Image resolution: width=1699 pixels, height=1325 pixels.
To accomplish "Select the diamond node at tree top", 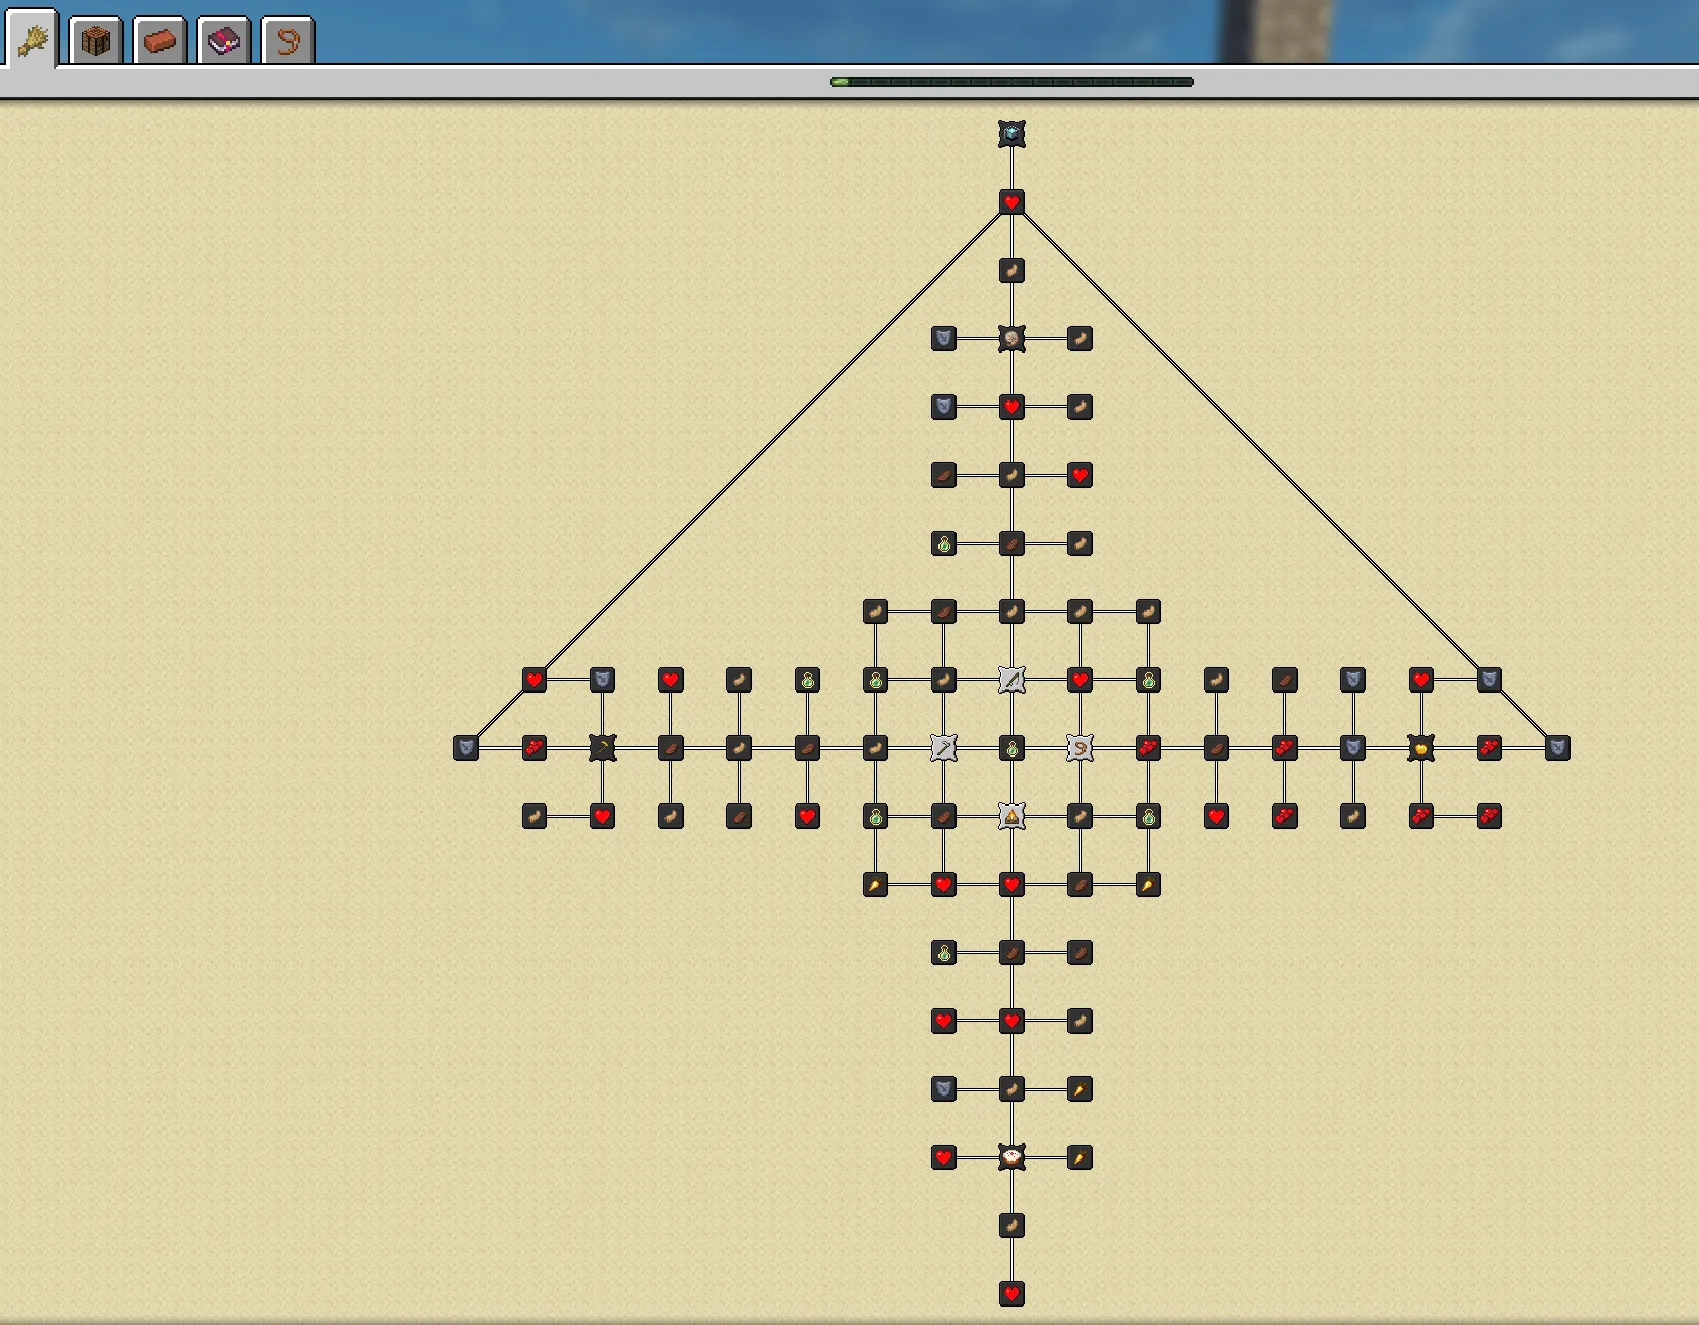I will pyautogui.click(x=1012, y=134).
